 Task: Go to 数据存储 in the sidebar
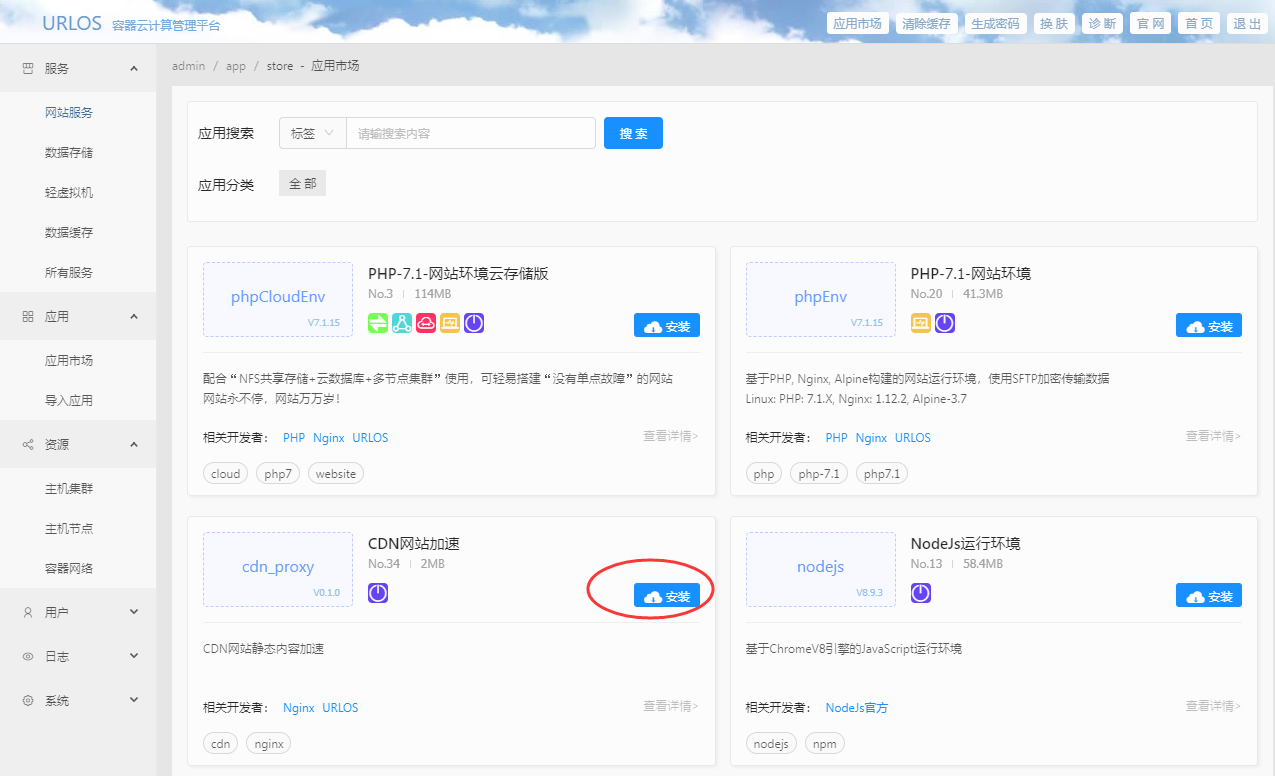[69, 152]
